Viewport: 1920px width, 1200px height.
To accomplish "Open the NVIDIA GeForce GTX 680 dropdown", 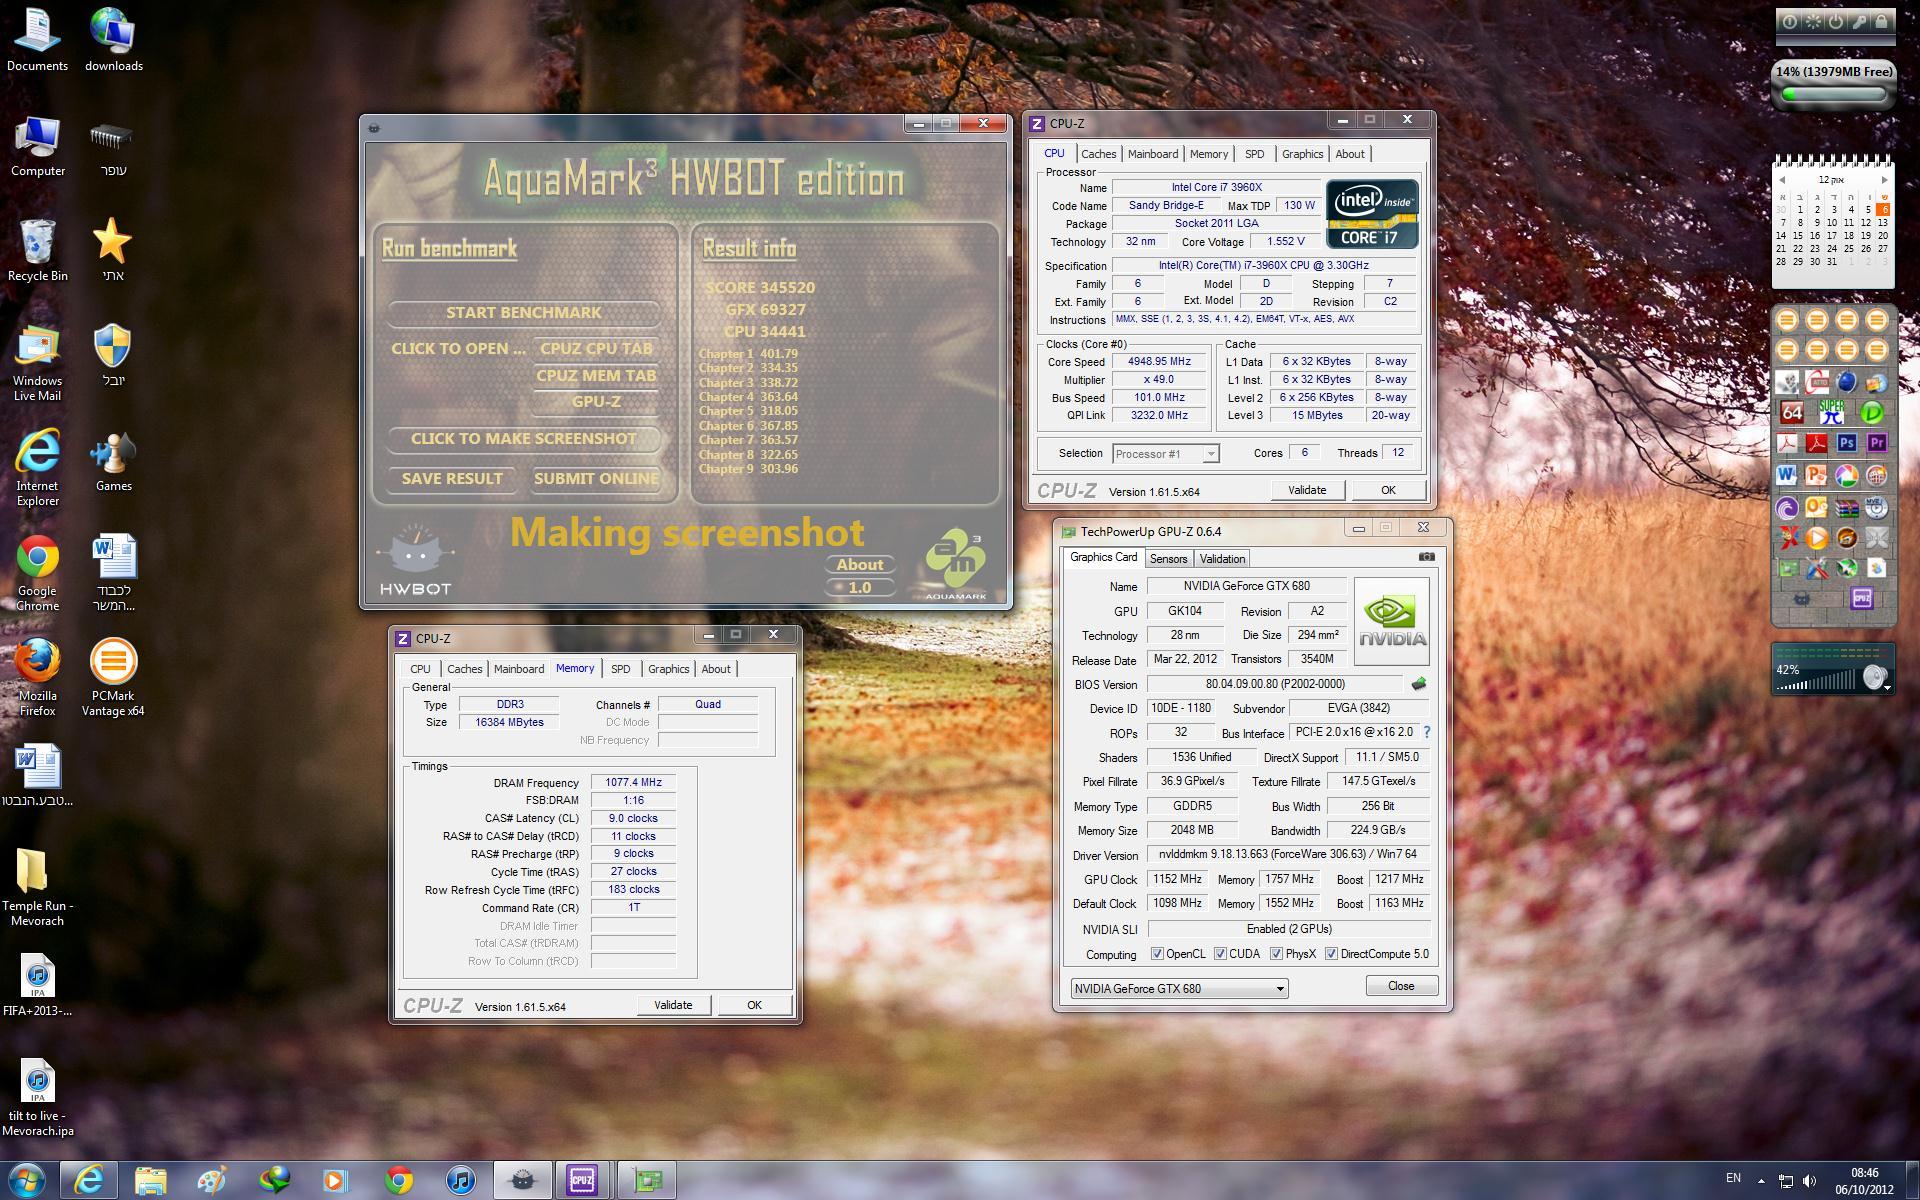I will 1179,988.
